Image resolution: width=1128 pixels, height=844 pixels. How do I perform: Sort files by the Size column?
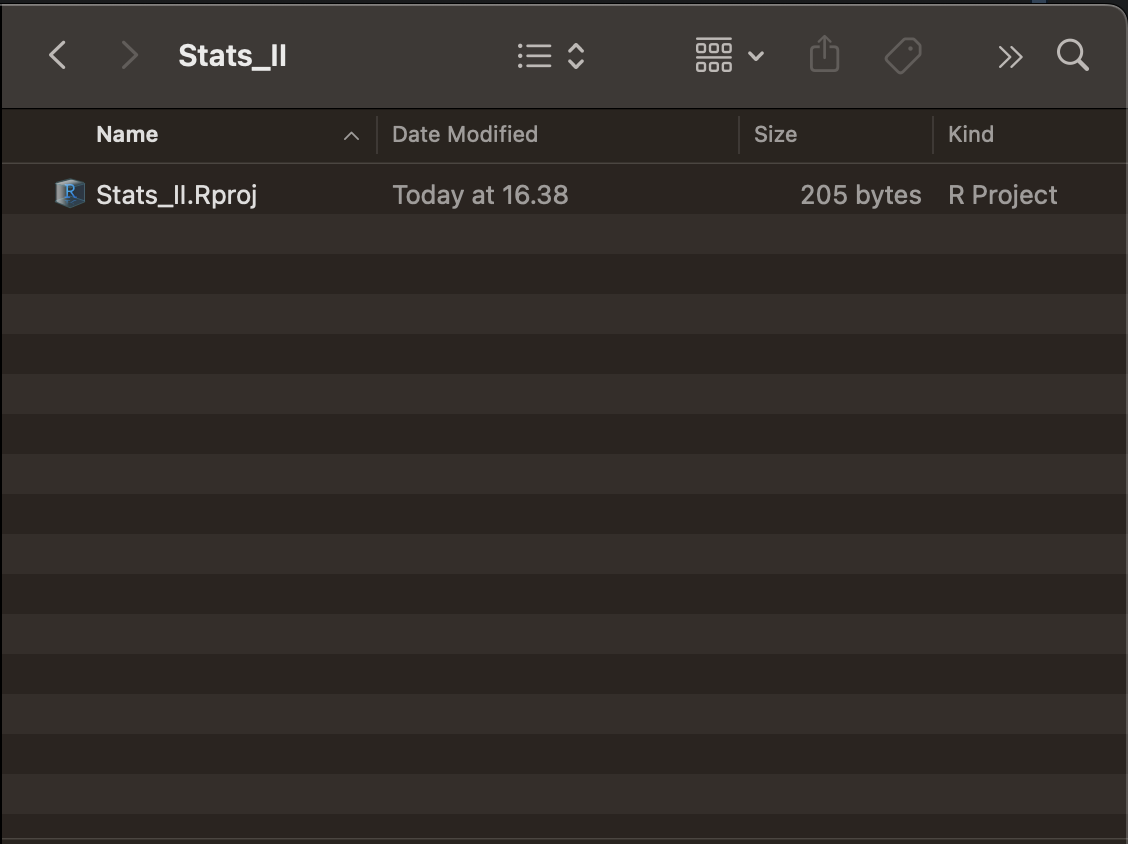pos(776,135)
